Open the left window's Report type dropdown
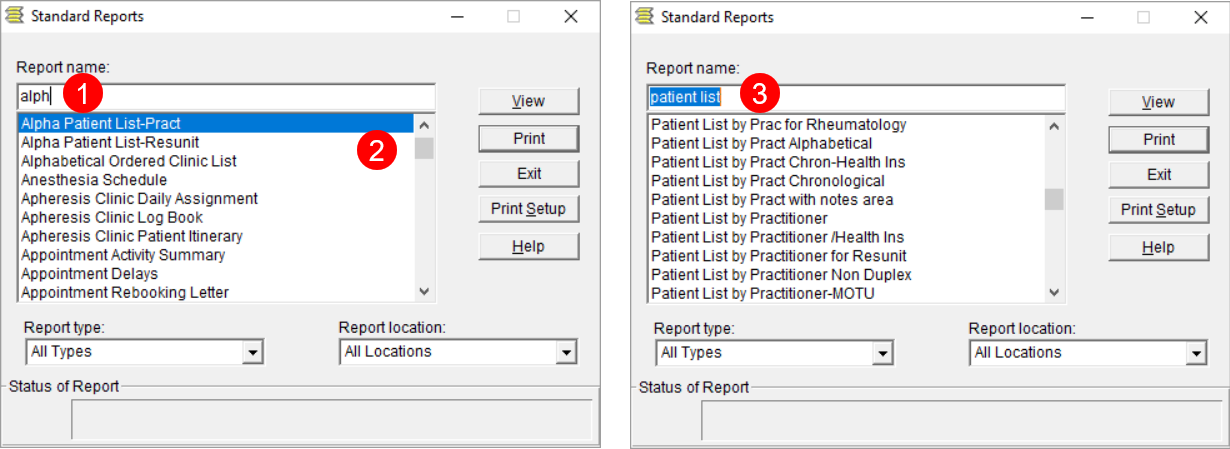The image size is (1230, 449). (x=253, y=352)
